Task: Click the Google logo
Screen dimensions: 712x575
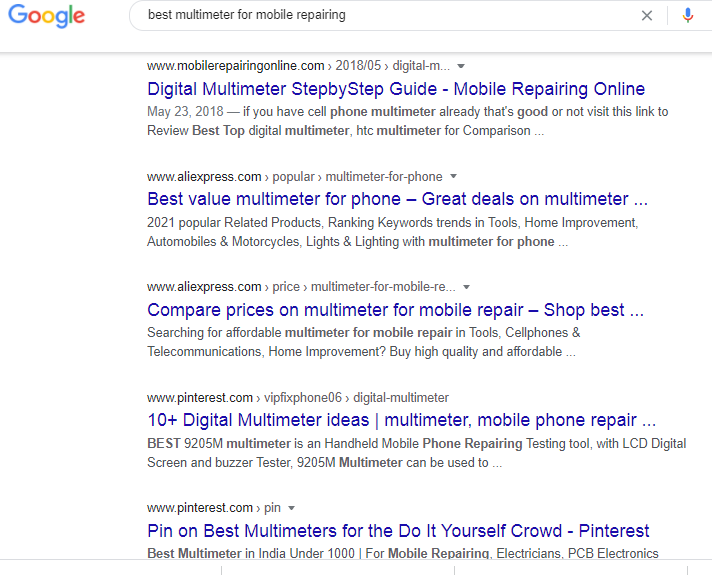Action: click(47, 16)
